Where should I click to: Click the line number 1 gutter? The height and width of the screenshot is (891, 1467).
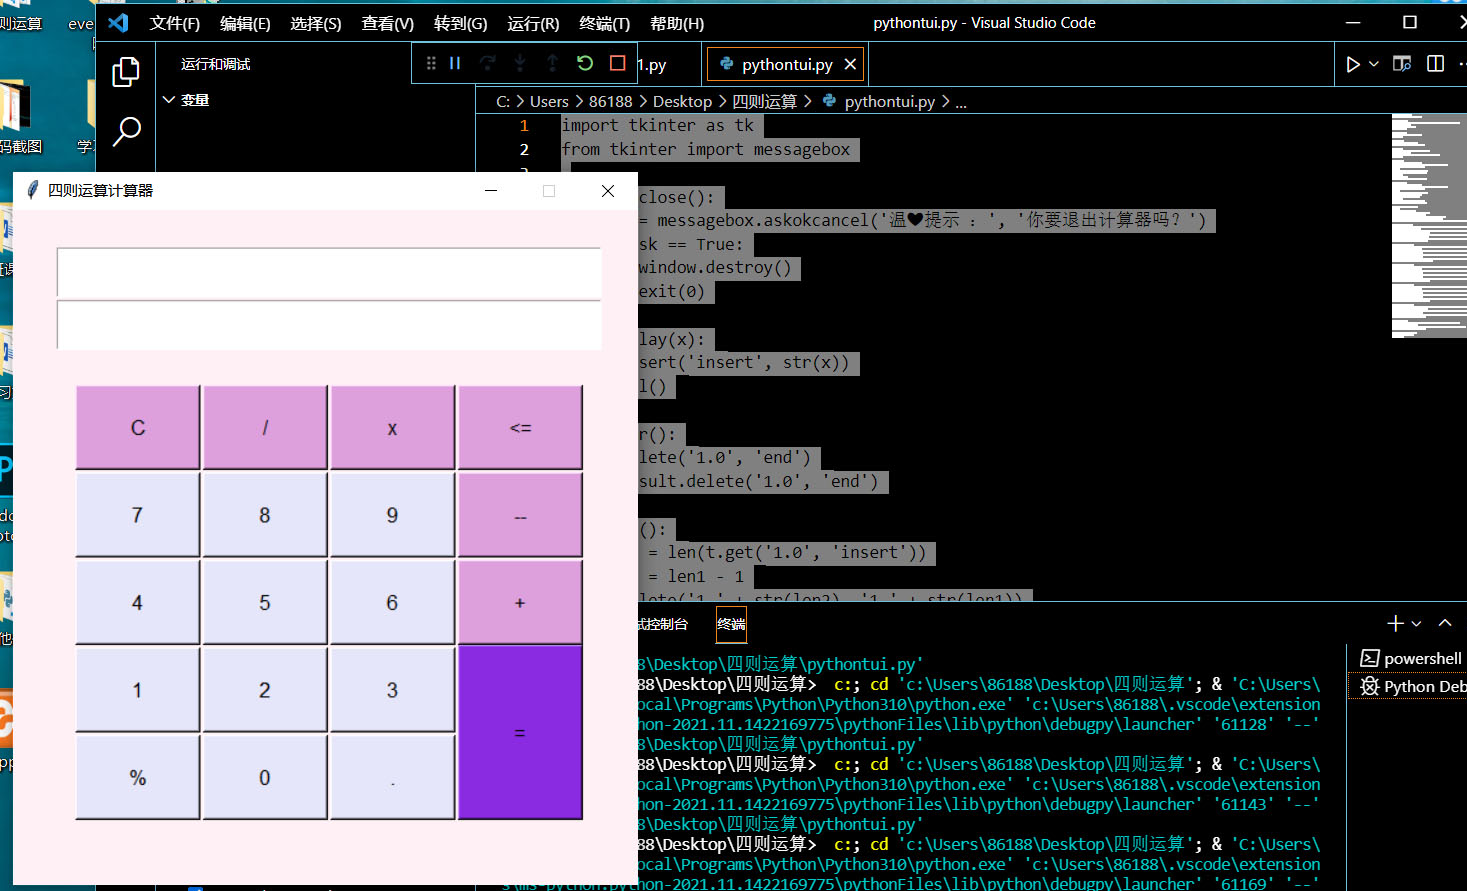click(524, 126)
